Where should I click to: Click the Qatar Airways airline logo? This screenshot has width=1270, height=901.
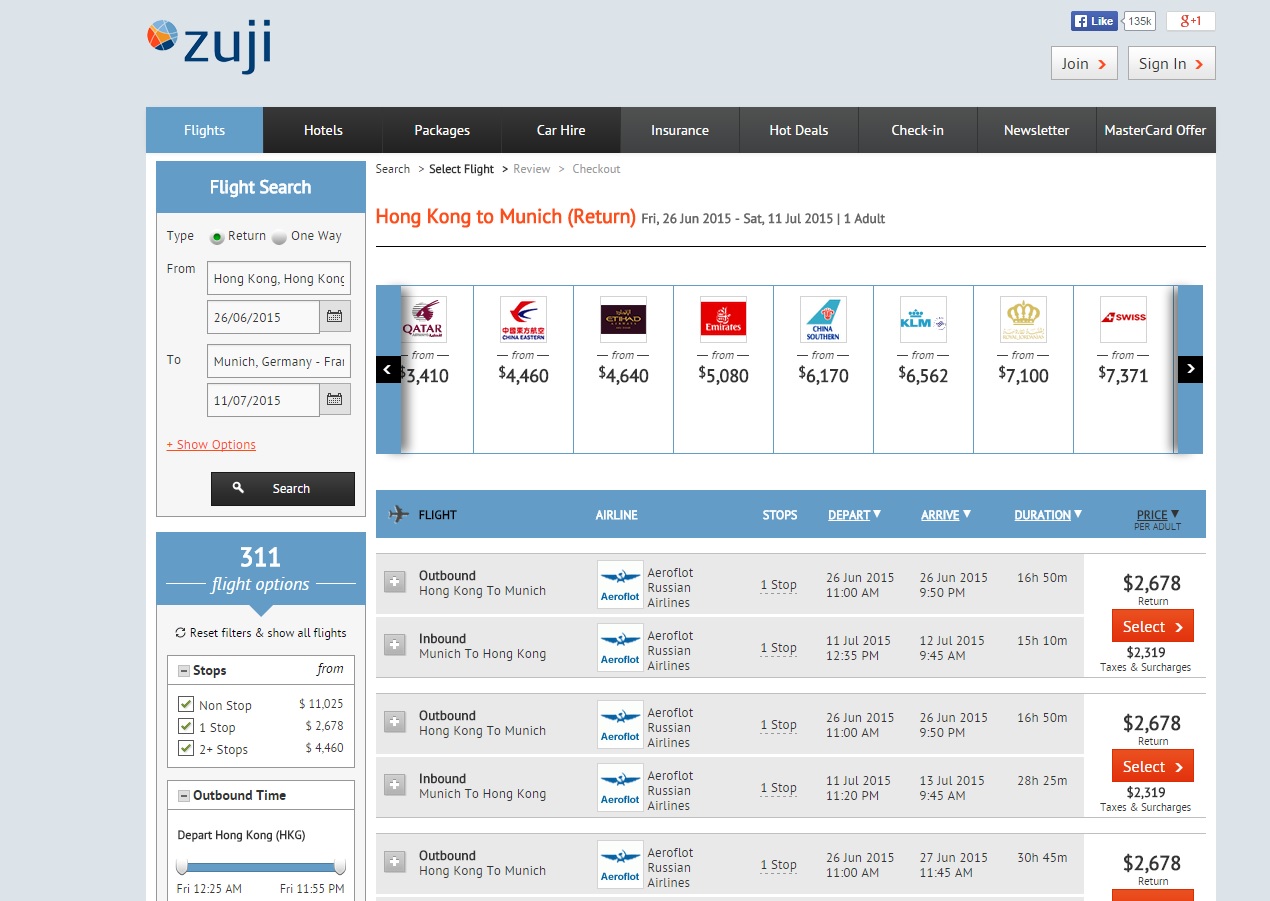[x=423, y=320]
